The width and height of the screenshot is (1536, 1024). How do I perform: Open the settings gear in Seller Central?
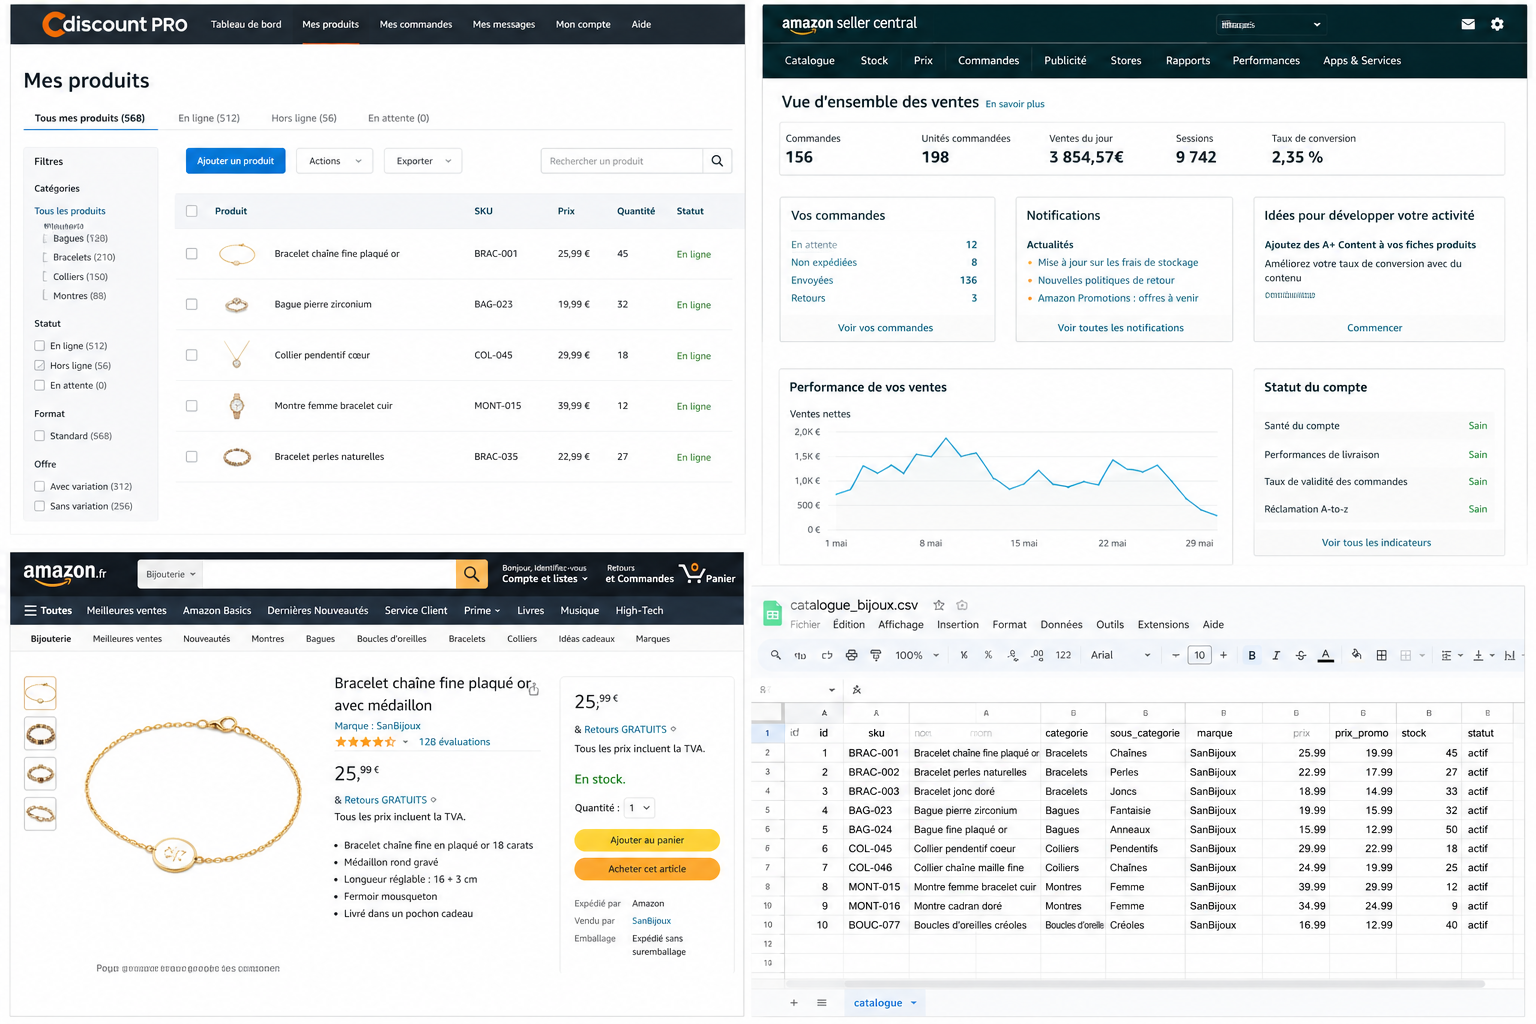pyautogui.click(x=1497, y=24)
